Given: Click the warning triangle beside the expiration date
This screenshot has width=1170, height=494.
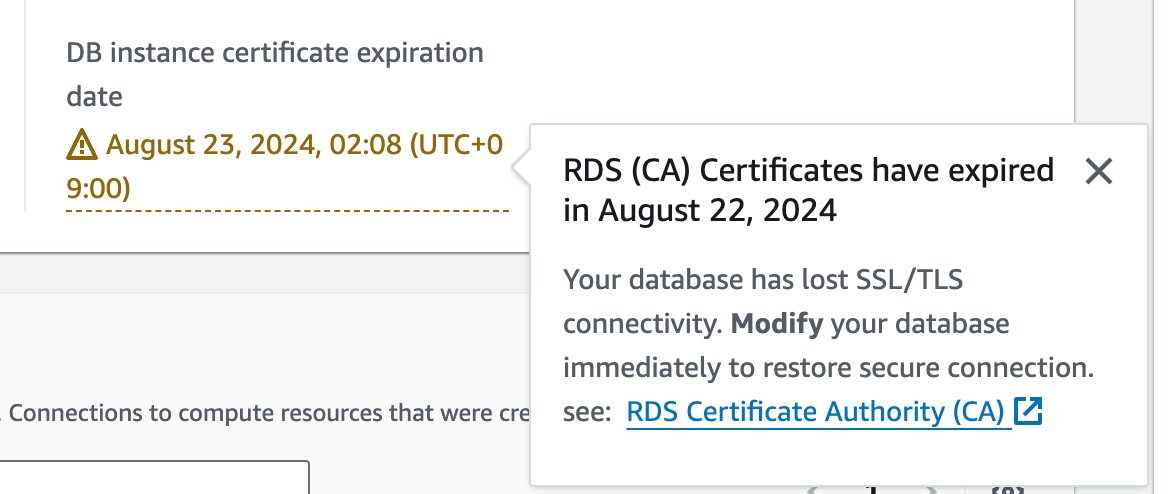Looking at the screenshot, I should point(81,147).
